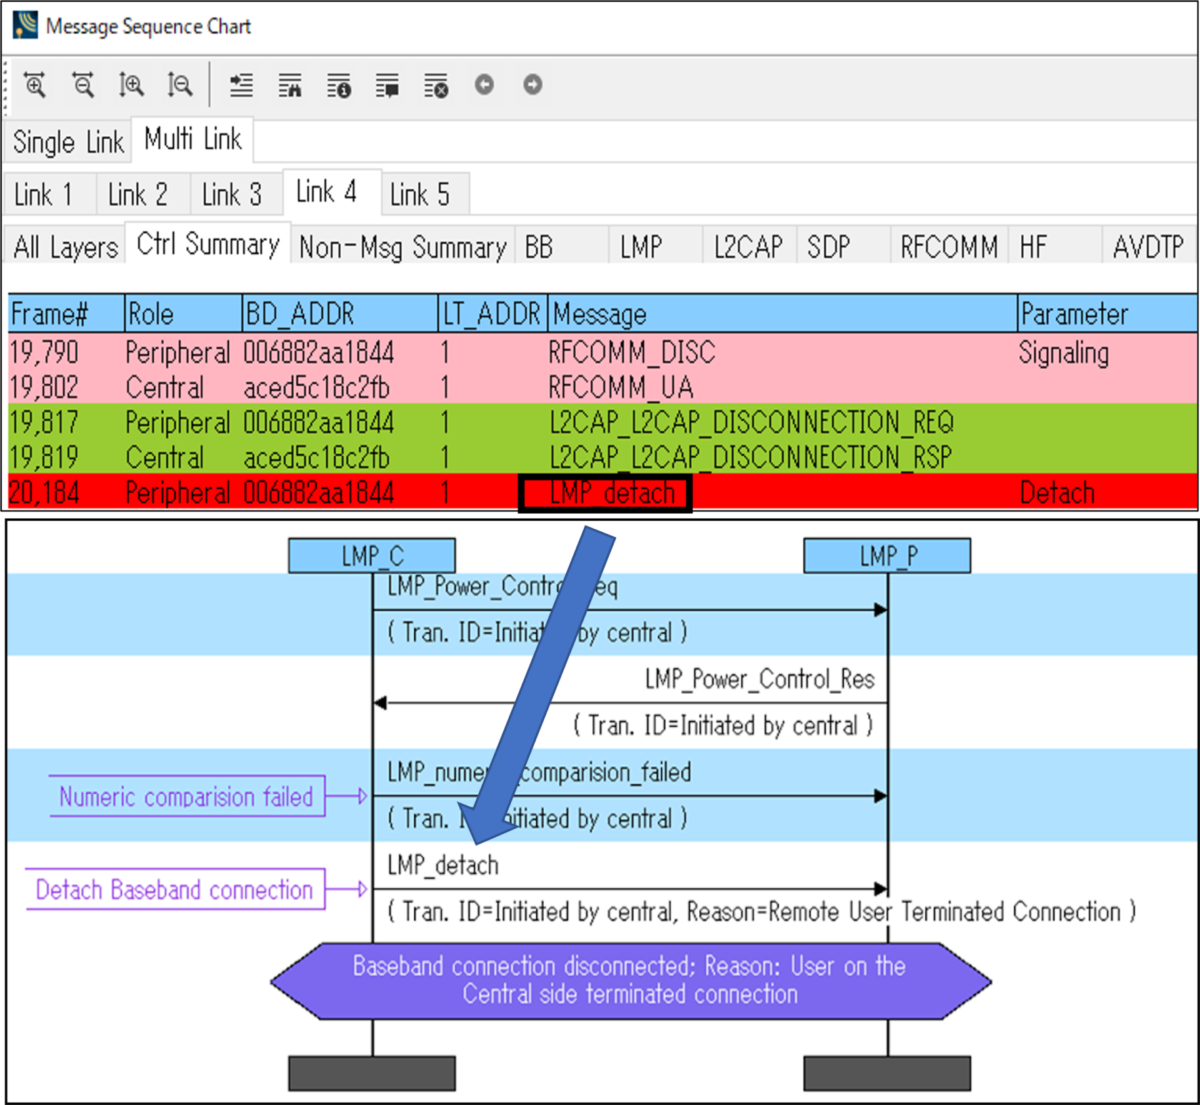Click the Role column header
1200x1105 pixels.
(184, 314)
